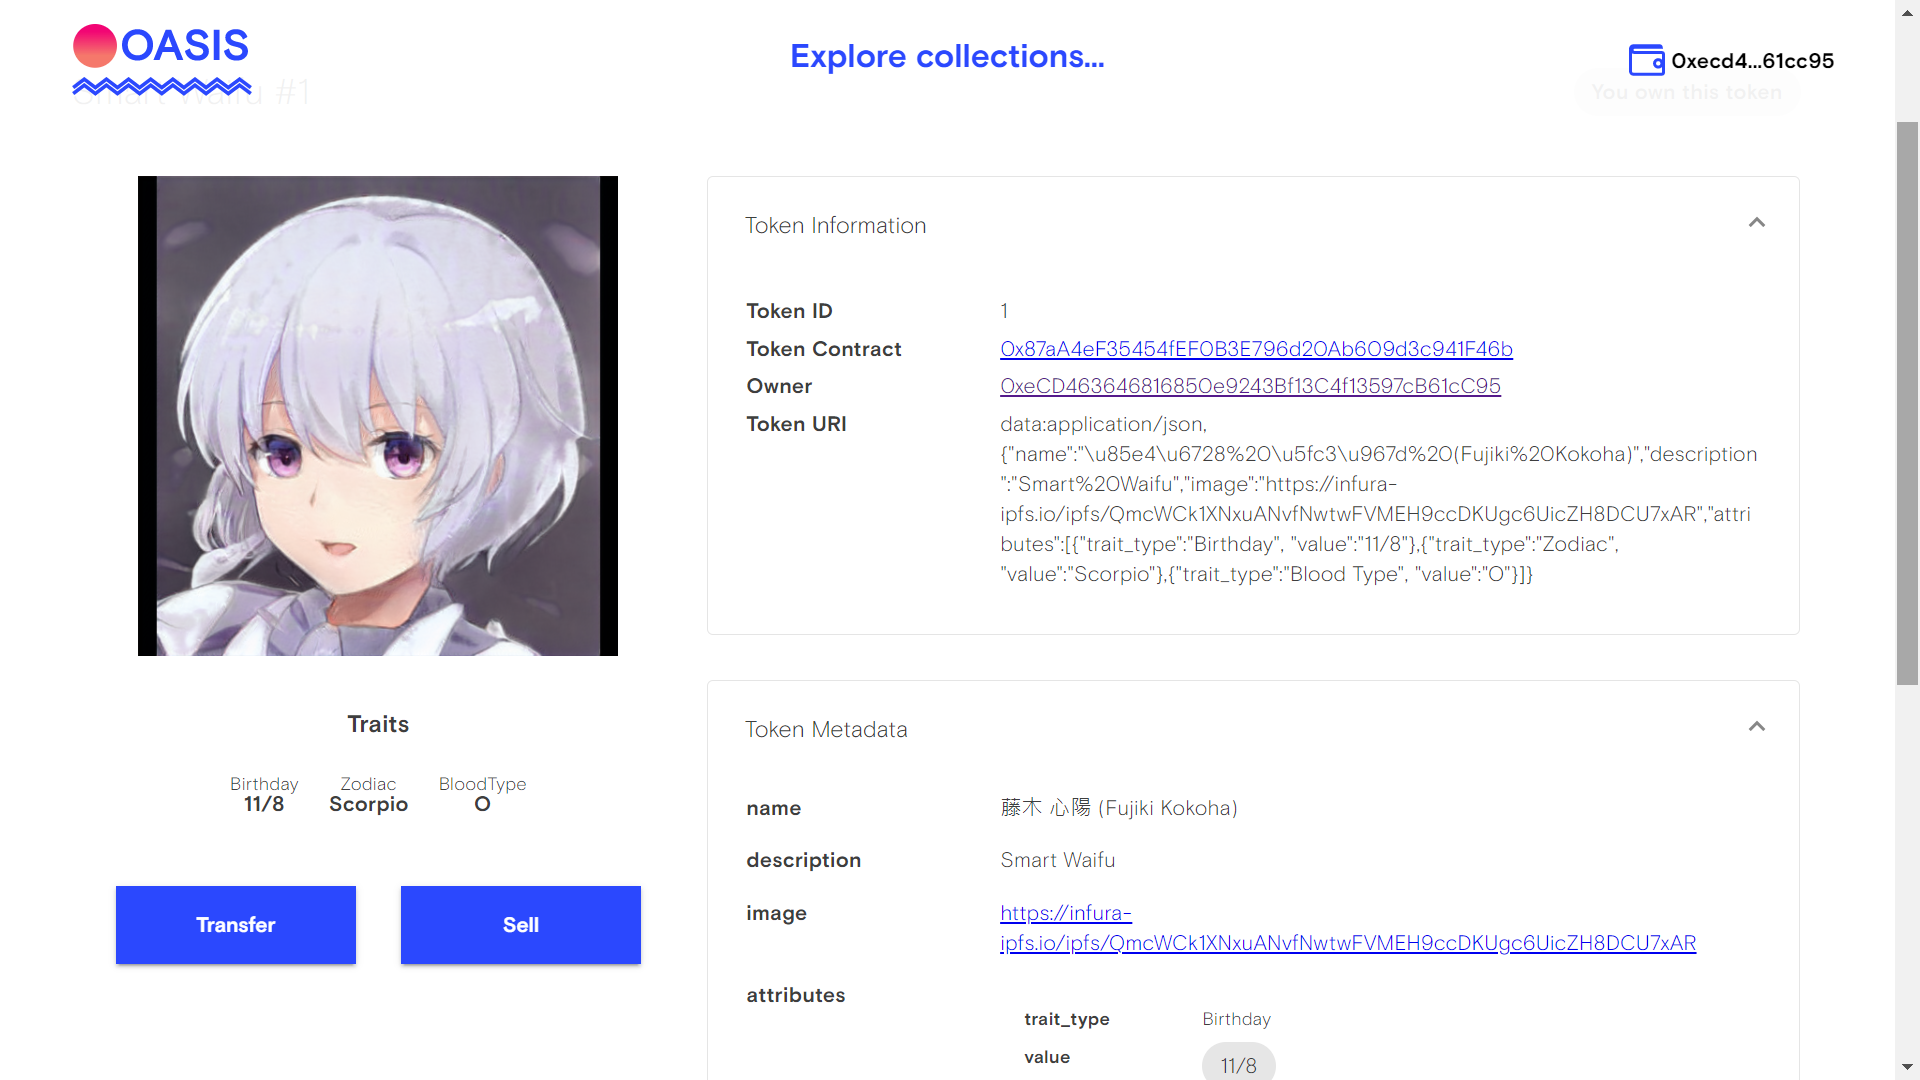Click the Smart Waifu description value

(1058, 860)
